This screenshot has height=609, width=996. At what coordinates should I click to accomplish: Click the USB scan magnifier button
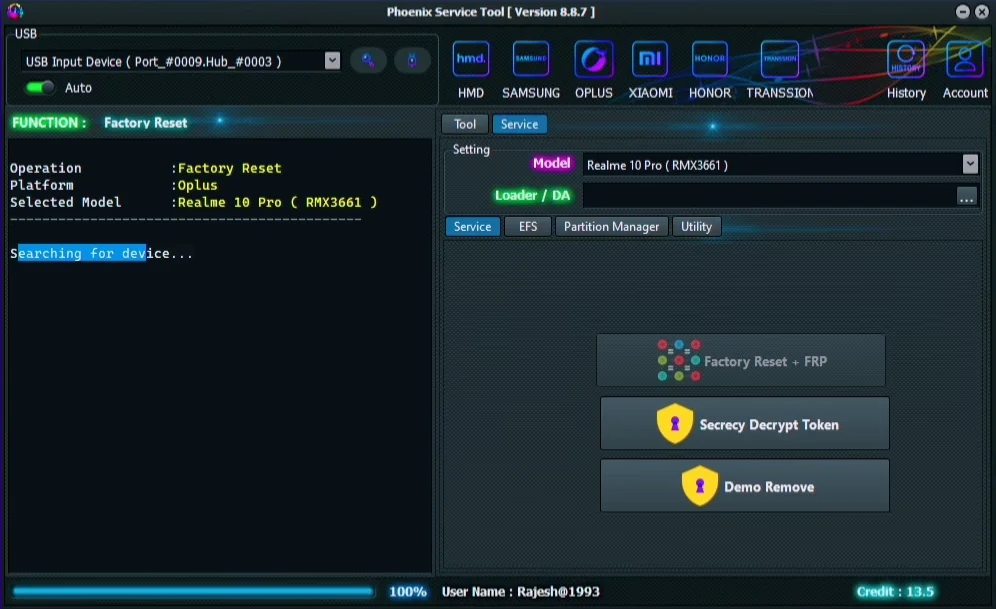click(x=368, y=60)
